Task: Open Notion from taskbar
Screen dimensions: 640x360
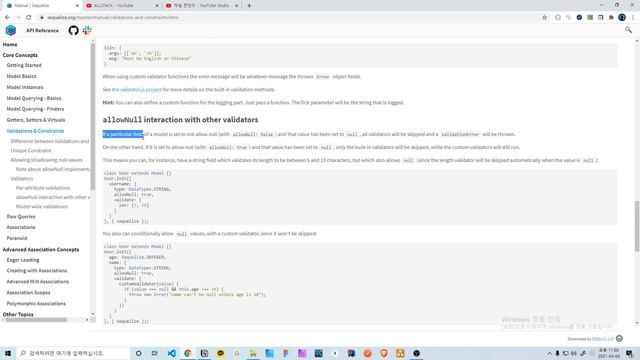Action: pyautogui.click(x=204, y=353)
